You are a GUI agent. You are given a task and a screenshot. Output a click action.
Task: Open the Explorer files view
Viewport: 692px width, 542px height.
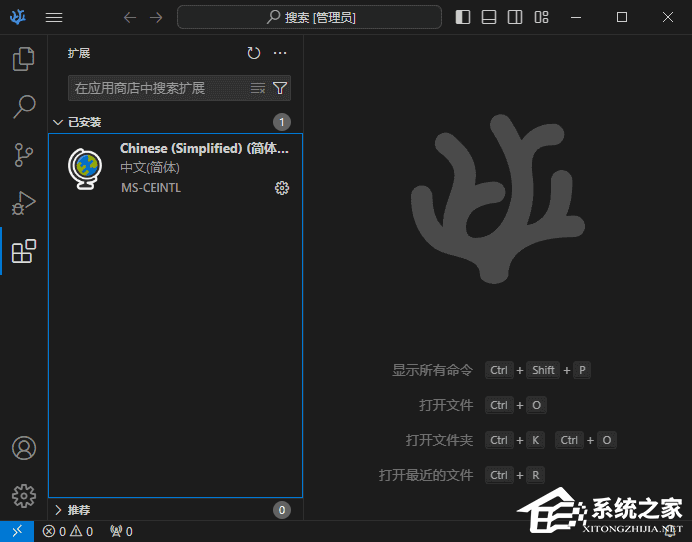[24, 59]
